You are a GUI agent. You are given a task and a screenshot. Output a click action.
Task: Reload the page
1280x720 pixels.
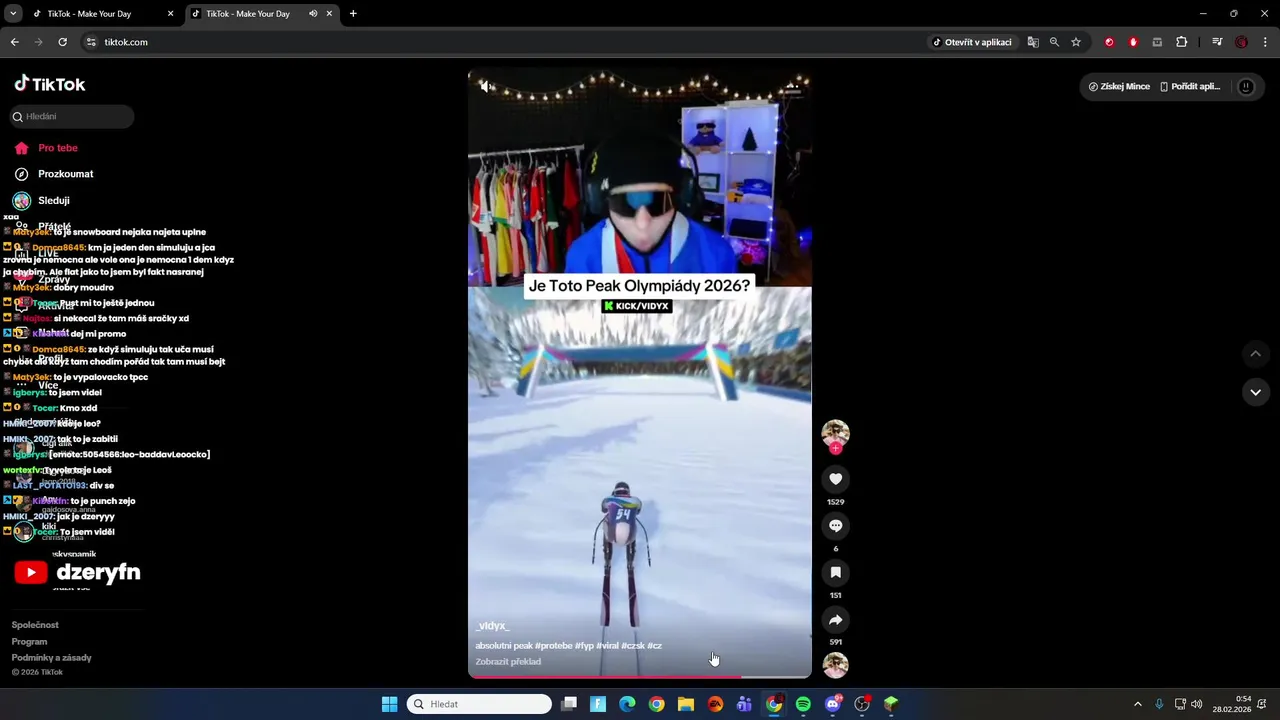click(x=62, y=42)
